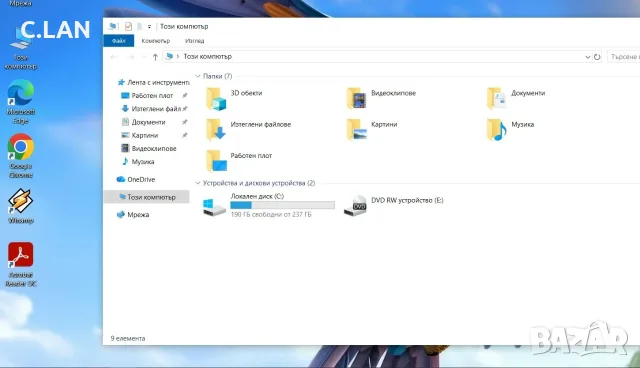Click the address bar path Този компютър
Screen dimensions: 640x368
click(207, 57)
